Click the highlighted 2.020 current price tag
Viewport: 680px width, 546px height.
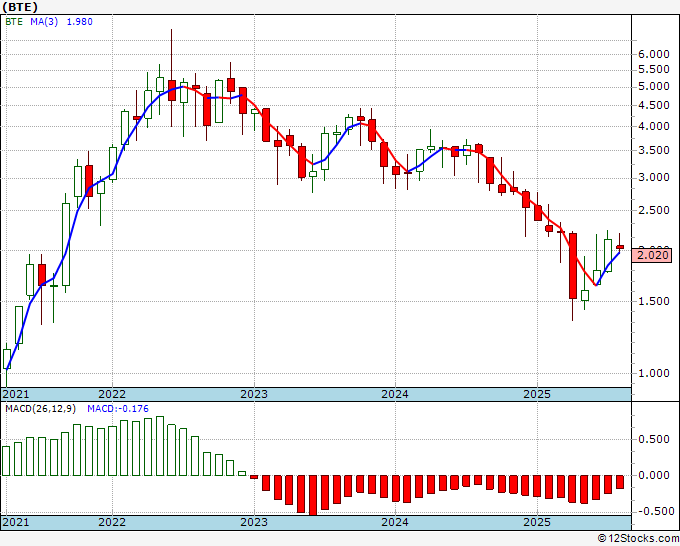pyautogui.click(x=654, y=255)
